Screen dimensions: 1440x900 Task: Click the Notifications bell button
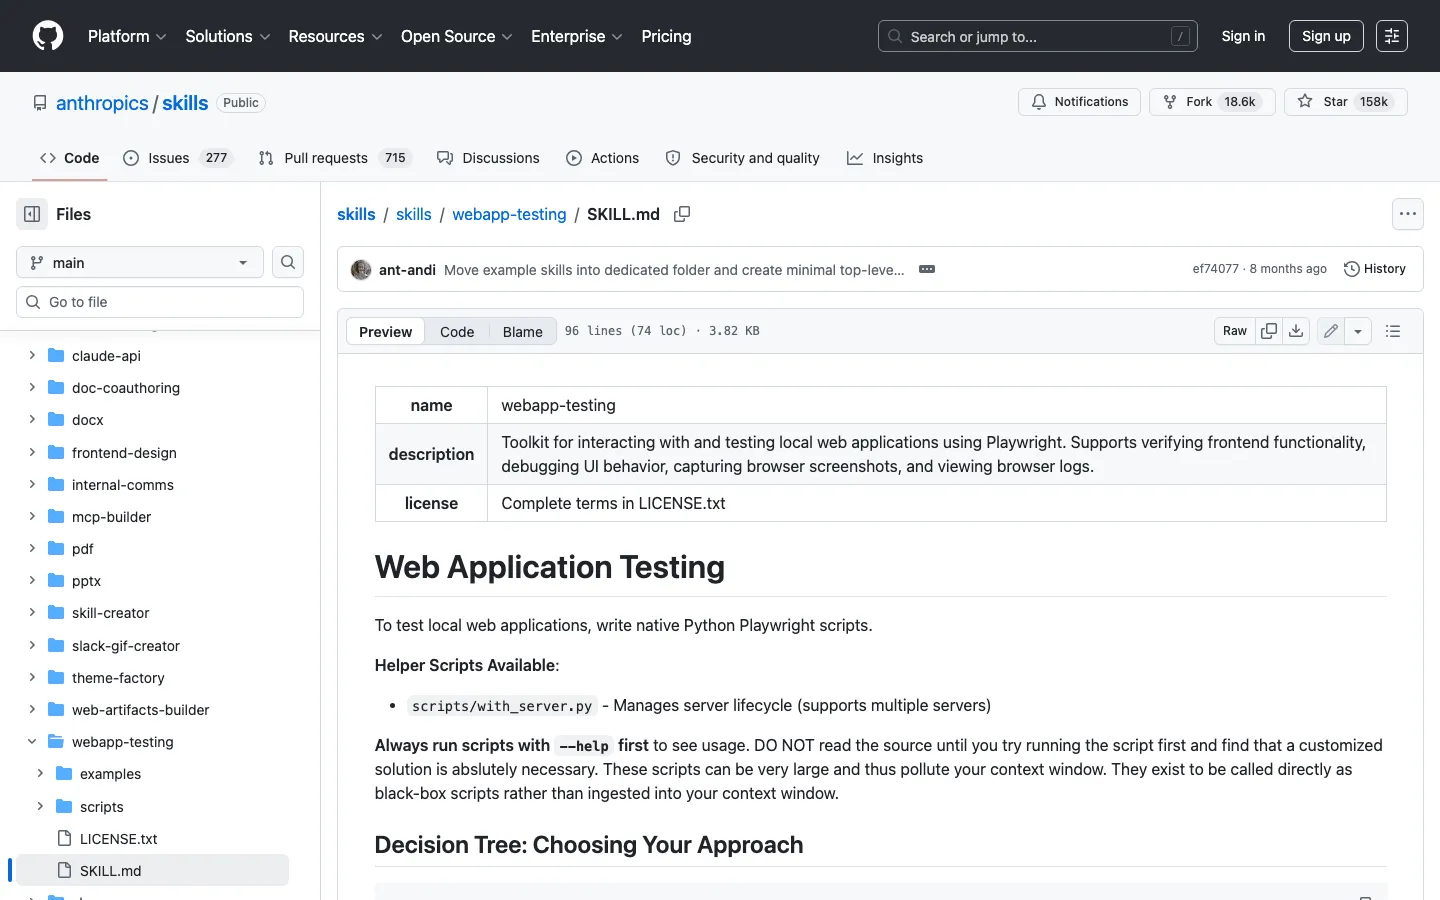[1079, 102]
